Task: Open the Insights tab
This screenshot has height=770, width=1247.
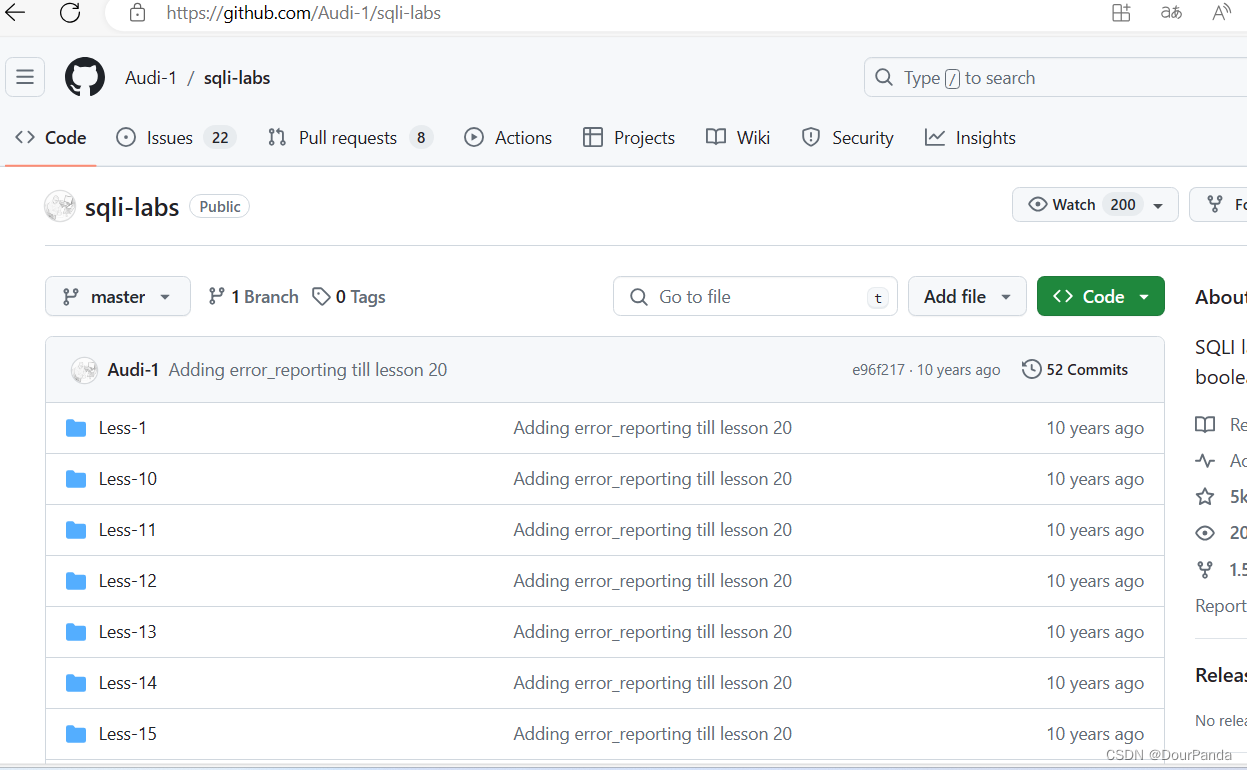Action: (x=971, y=138)
